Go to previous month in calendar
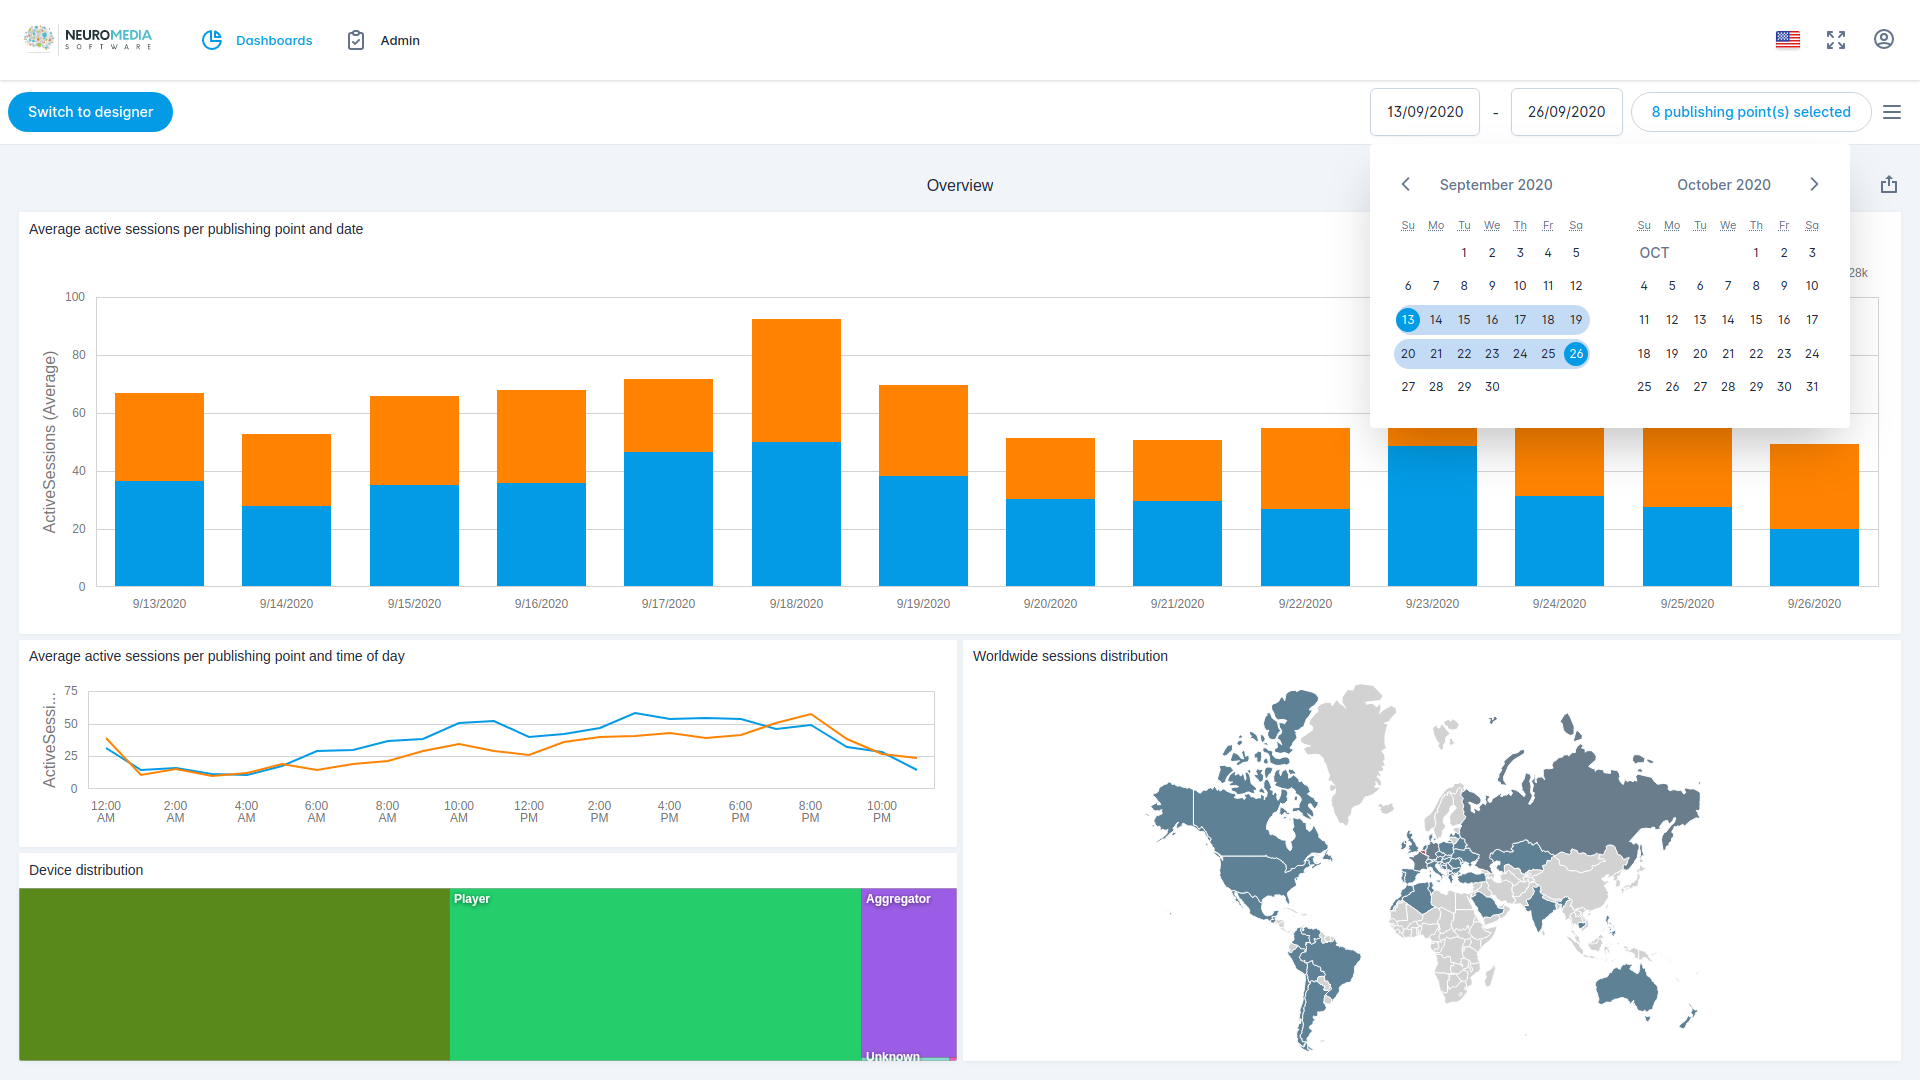The width and height of the screenshot is (1920, 1080). (1406, 184)
